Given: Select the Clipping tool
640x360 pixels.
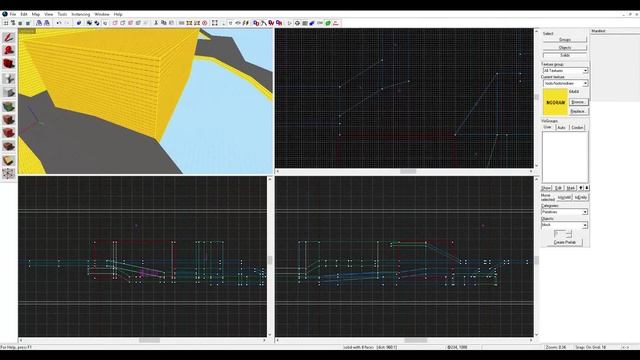Looking at the screenshot, I should pyautogui.click(x=9, y=160).
